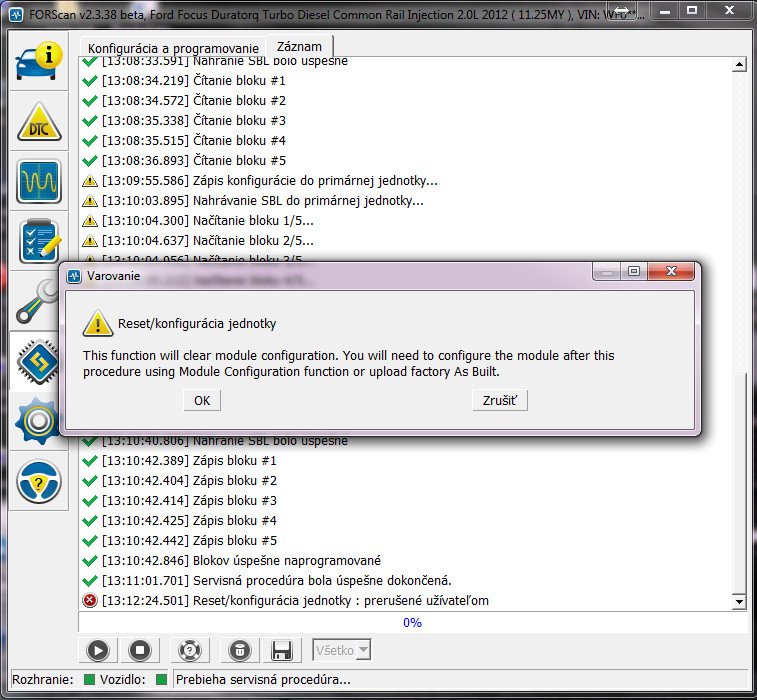Image resolution: width=757 pixels, height=700 pixels.
Task: Switch to Konfigurácia a programovanie tab
Action: click(173, 48)
